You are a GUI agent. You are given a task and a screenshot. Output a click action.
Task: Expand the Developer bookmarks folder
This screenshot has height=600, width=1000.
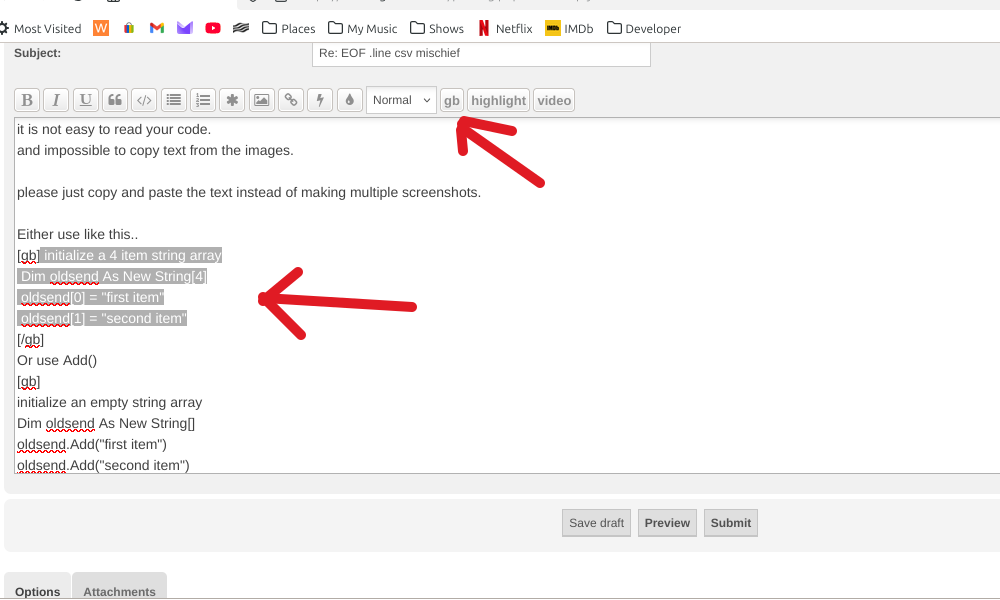pyautogui.click(x=643, y=29)
